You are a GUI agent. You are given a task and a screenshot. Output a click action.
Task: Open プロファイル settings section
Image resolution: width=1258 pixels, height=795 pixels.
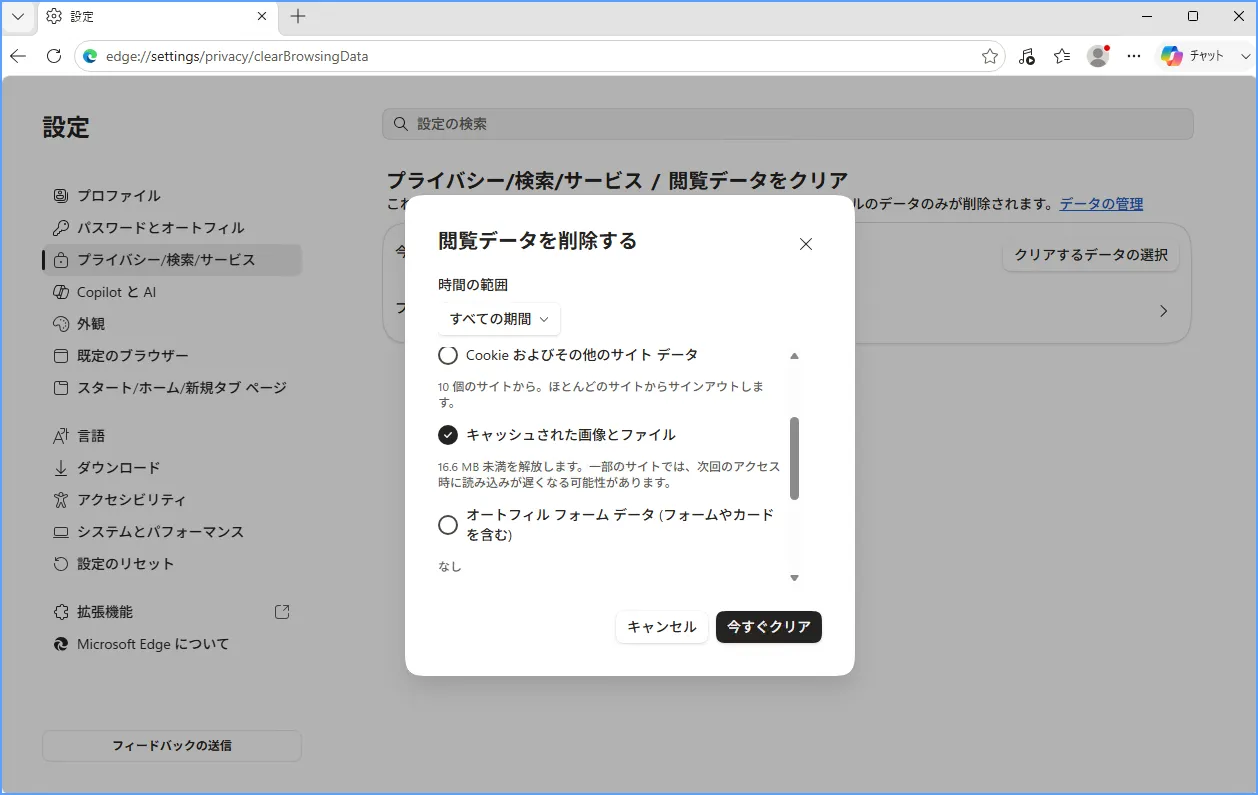(171, 196)
